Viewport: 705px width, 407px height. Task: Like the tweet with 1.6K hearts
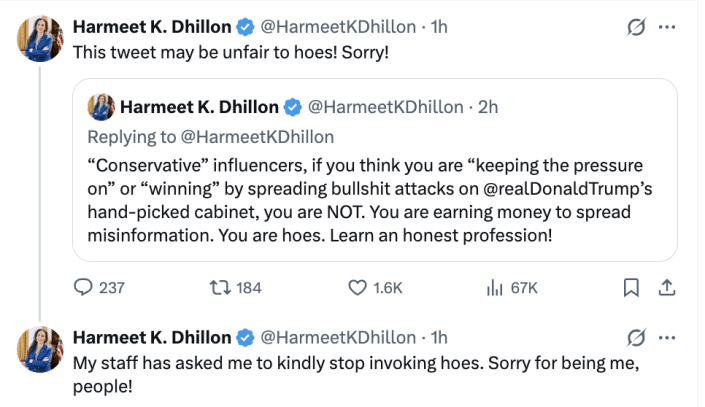(x=357, y=288)
